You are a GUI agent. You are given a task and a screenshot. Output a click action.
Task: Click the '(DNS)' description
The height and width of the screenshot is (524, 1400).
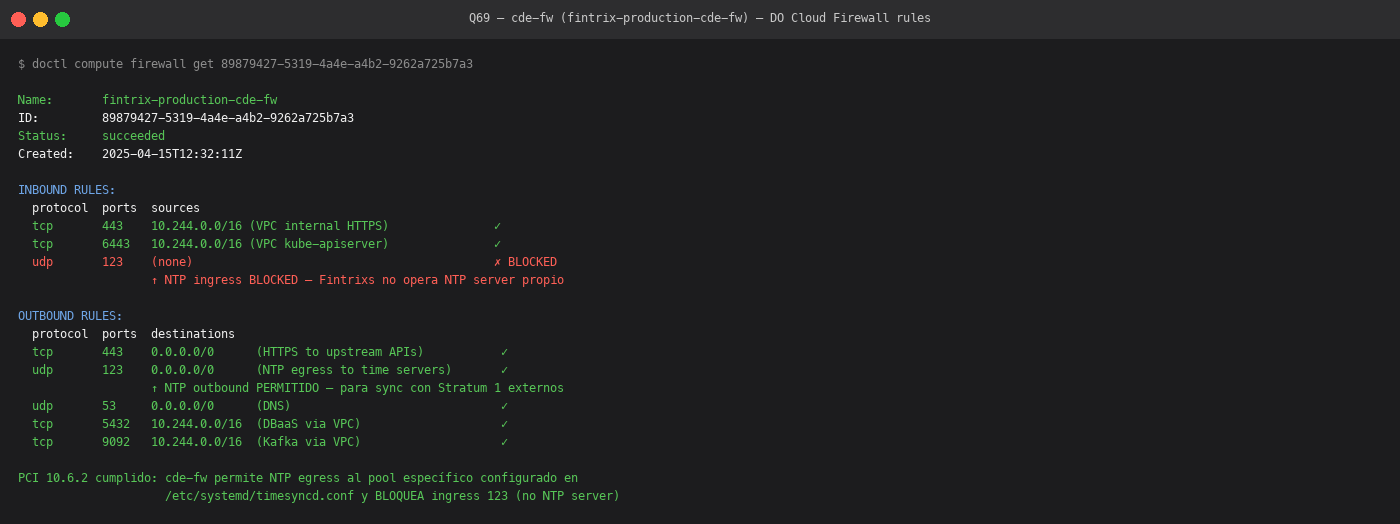tap(273, 406)
